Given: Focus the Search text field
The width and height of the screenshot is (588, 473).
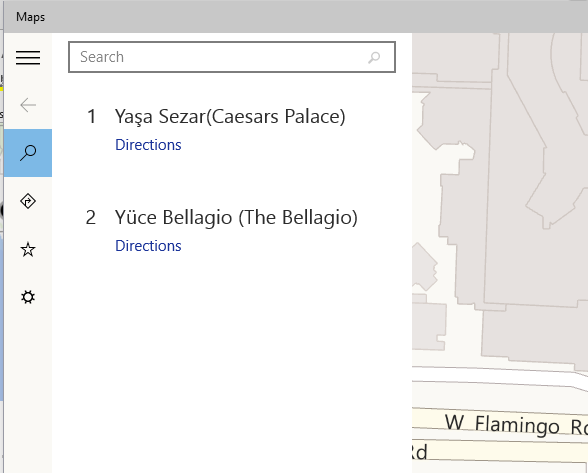Looking at the screenshot, I should pyautogui.click(x=232, y=57).
